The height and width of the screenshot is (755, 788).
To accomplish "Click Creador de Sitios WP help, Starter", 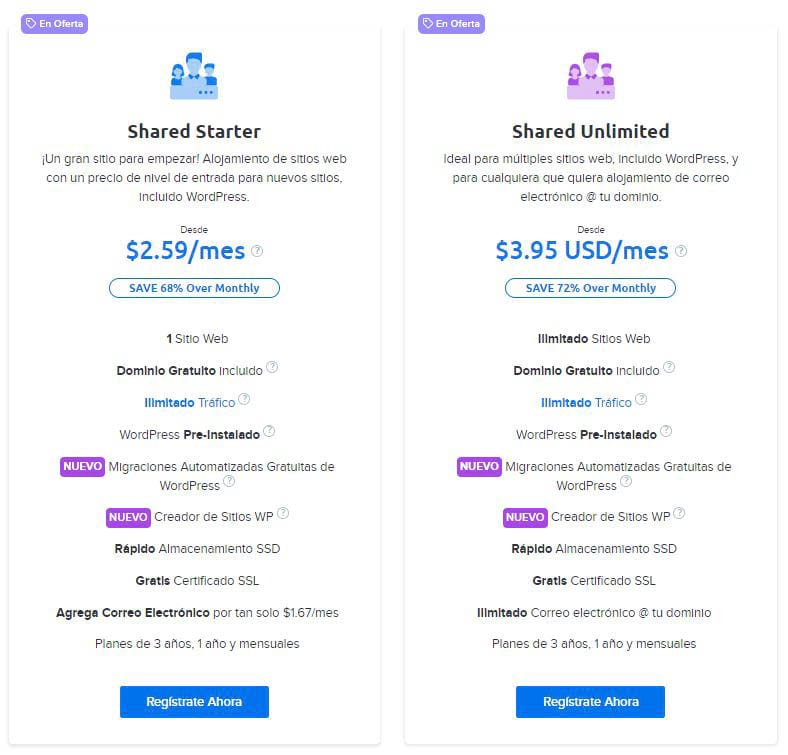I will coord(283,514).
